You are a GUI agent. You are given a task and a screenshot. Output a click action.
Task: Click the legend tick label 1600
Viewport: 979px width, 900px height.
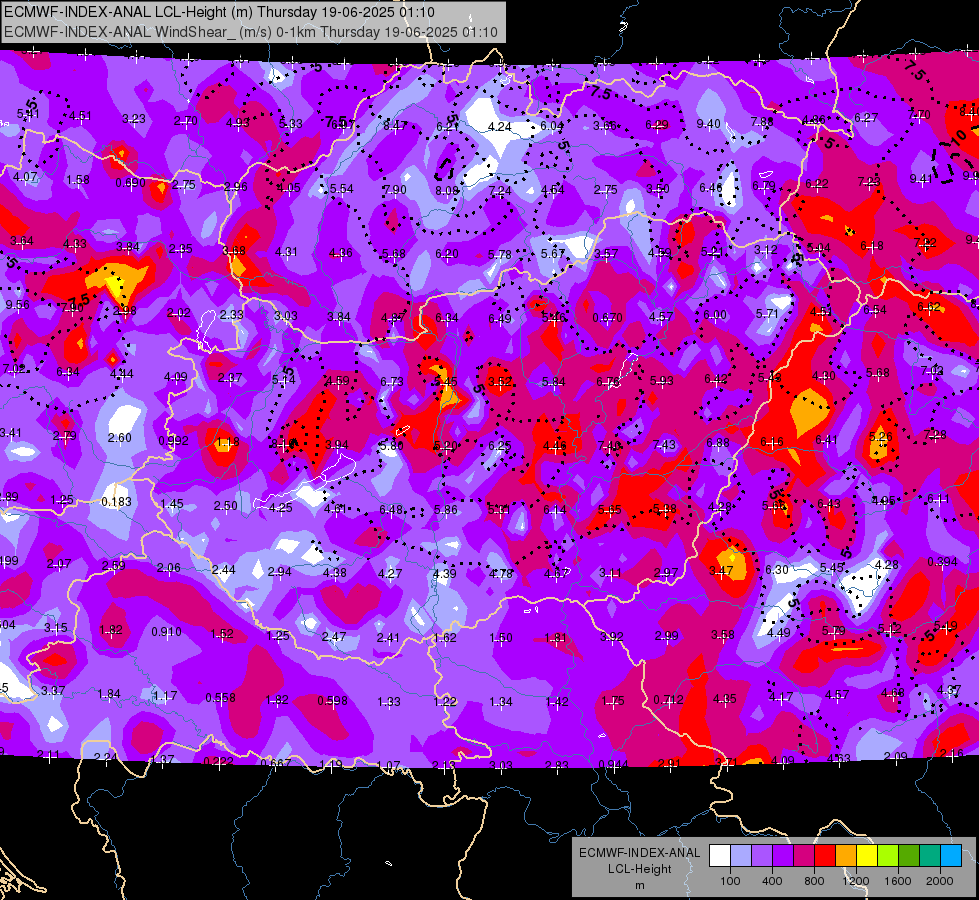pos(898,881)
